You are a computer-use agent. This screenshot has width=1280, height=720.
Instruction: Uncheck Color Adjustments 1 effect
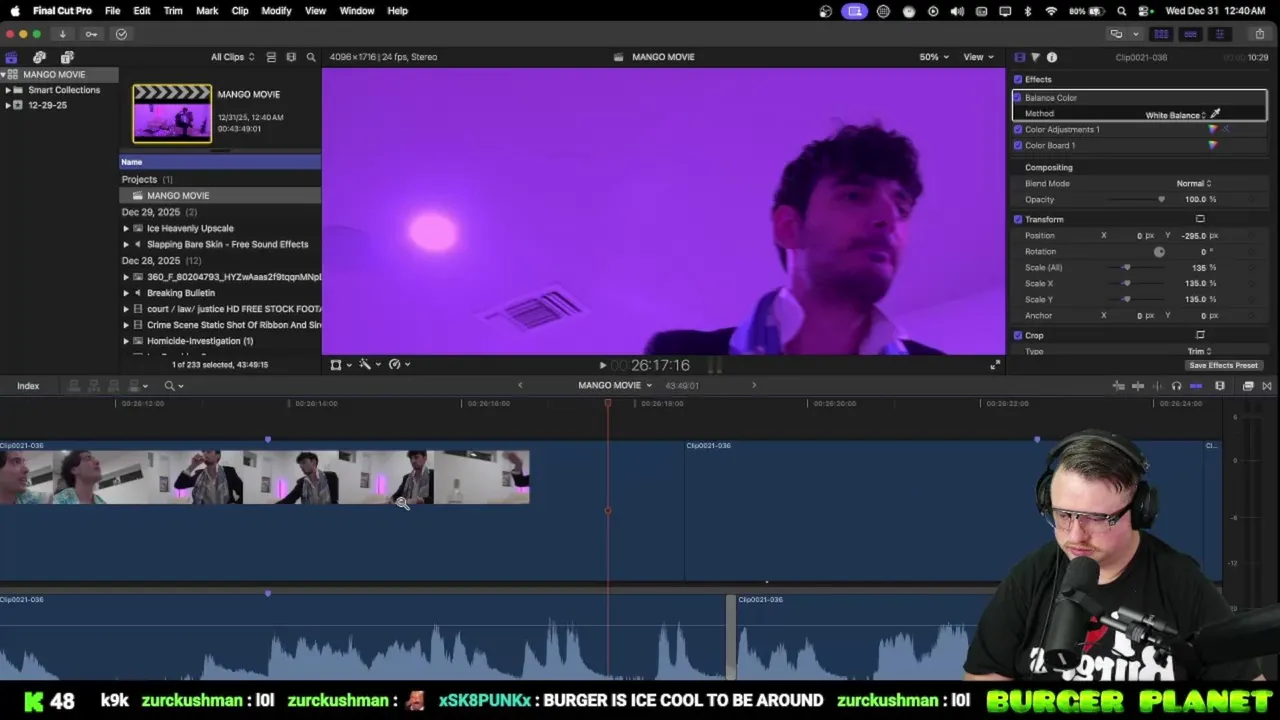[x=1018, y=129]
